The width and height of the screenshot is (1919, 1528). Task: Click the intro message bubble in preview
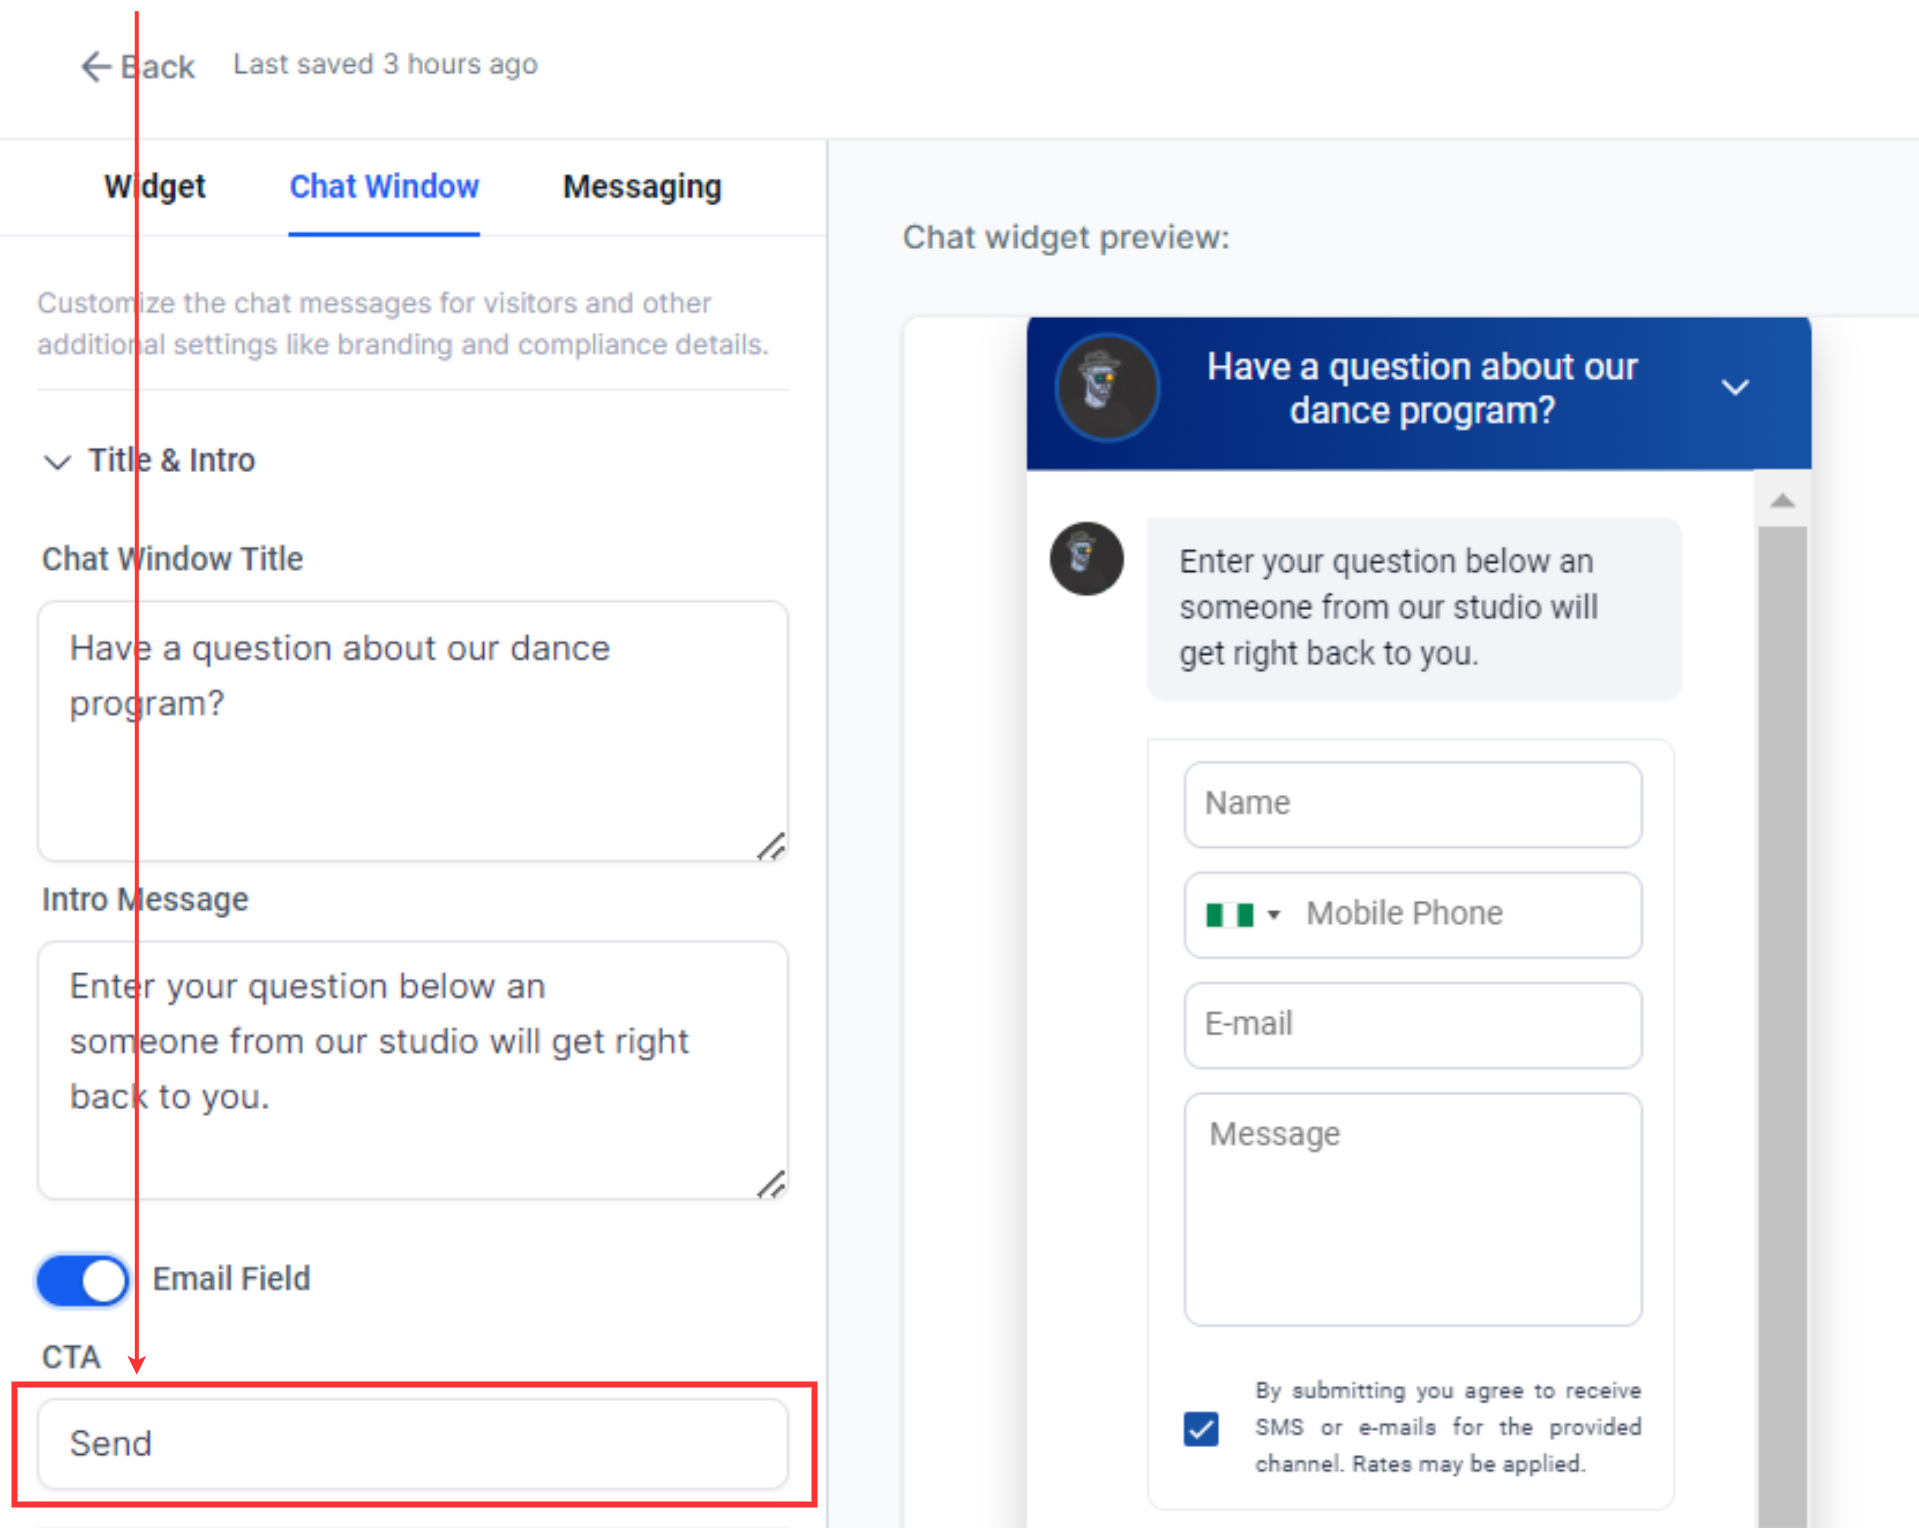(x=1413, y=608)
